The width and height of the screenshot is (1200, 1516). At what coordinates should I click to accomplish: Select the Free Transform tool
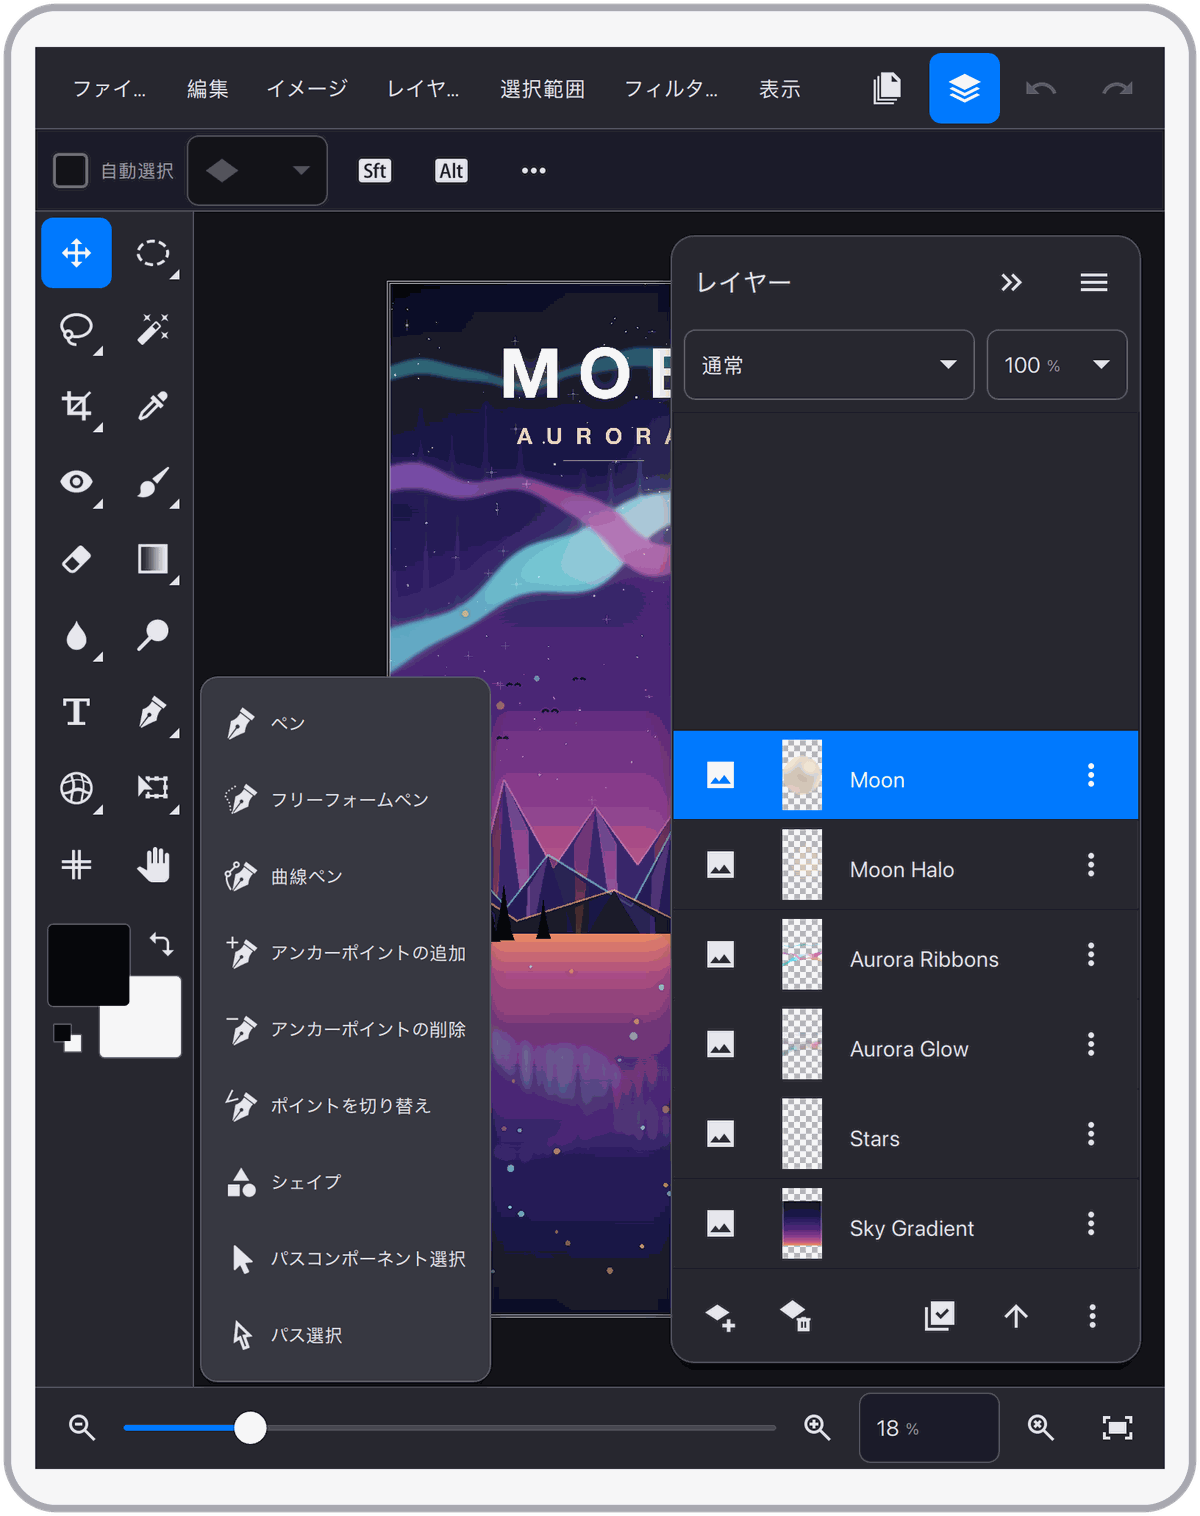point(153,788)
